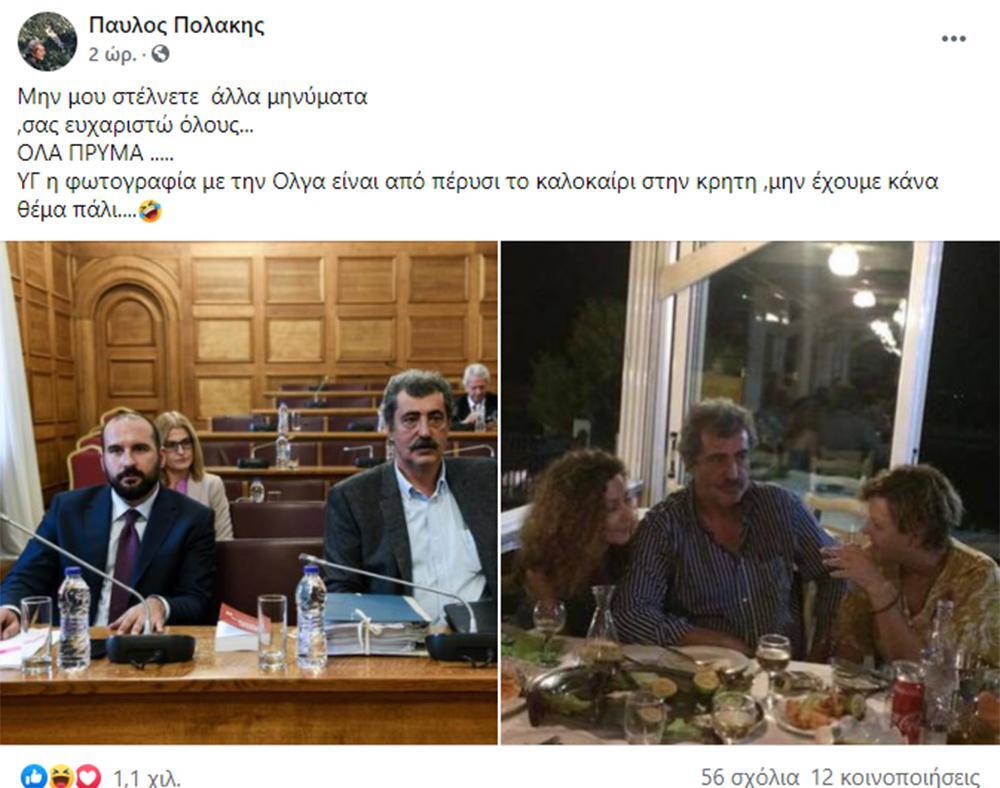Open the three-dot post options menu
This screenshot has width=1000, height=788.
point(953,39)
